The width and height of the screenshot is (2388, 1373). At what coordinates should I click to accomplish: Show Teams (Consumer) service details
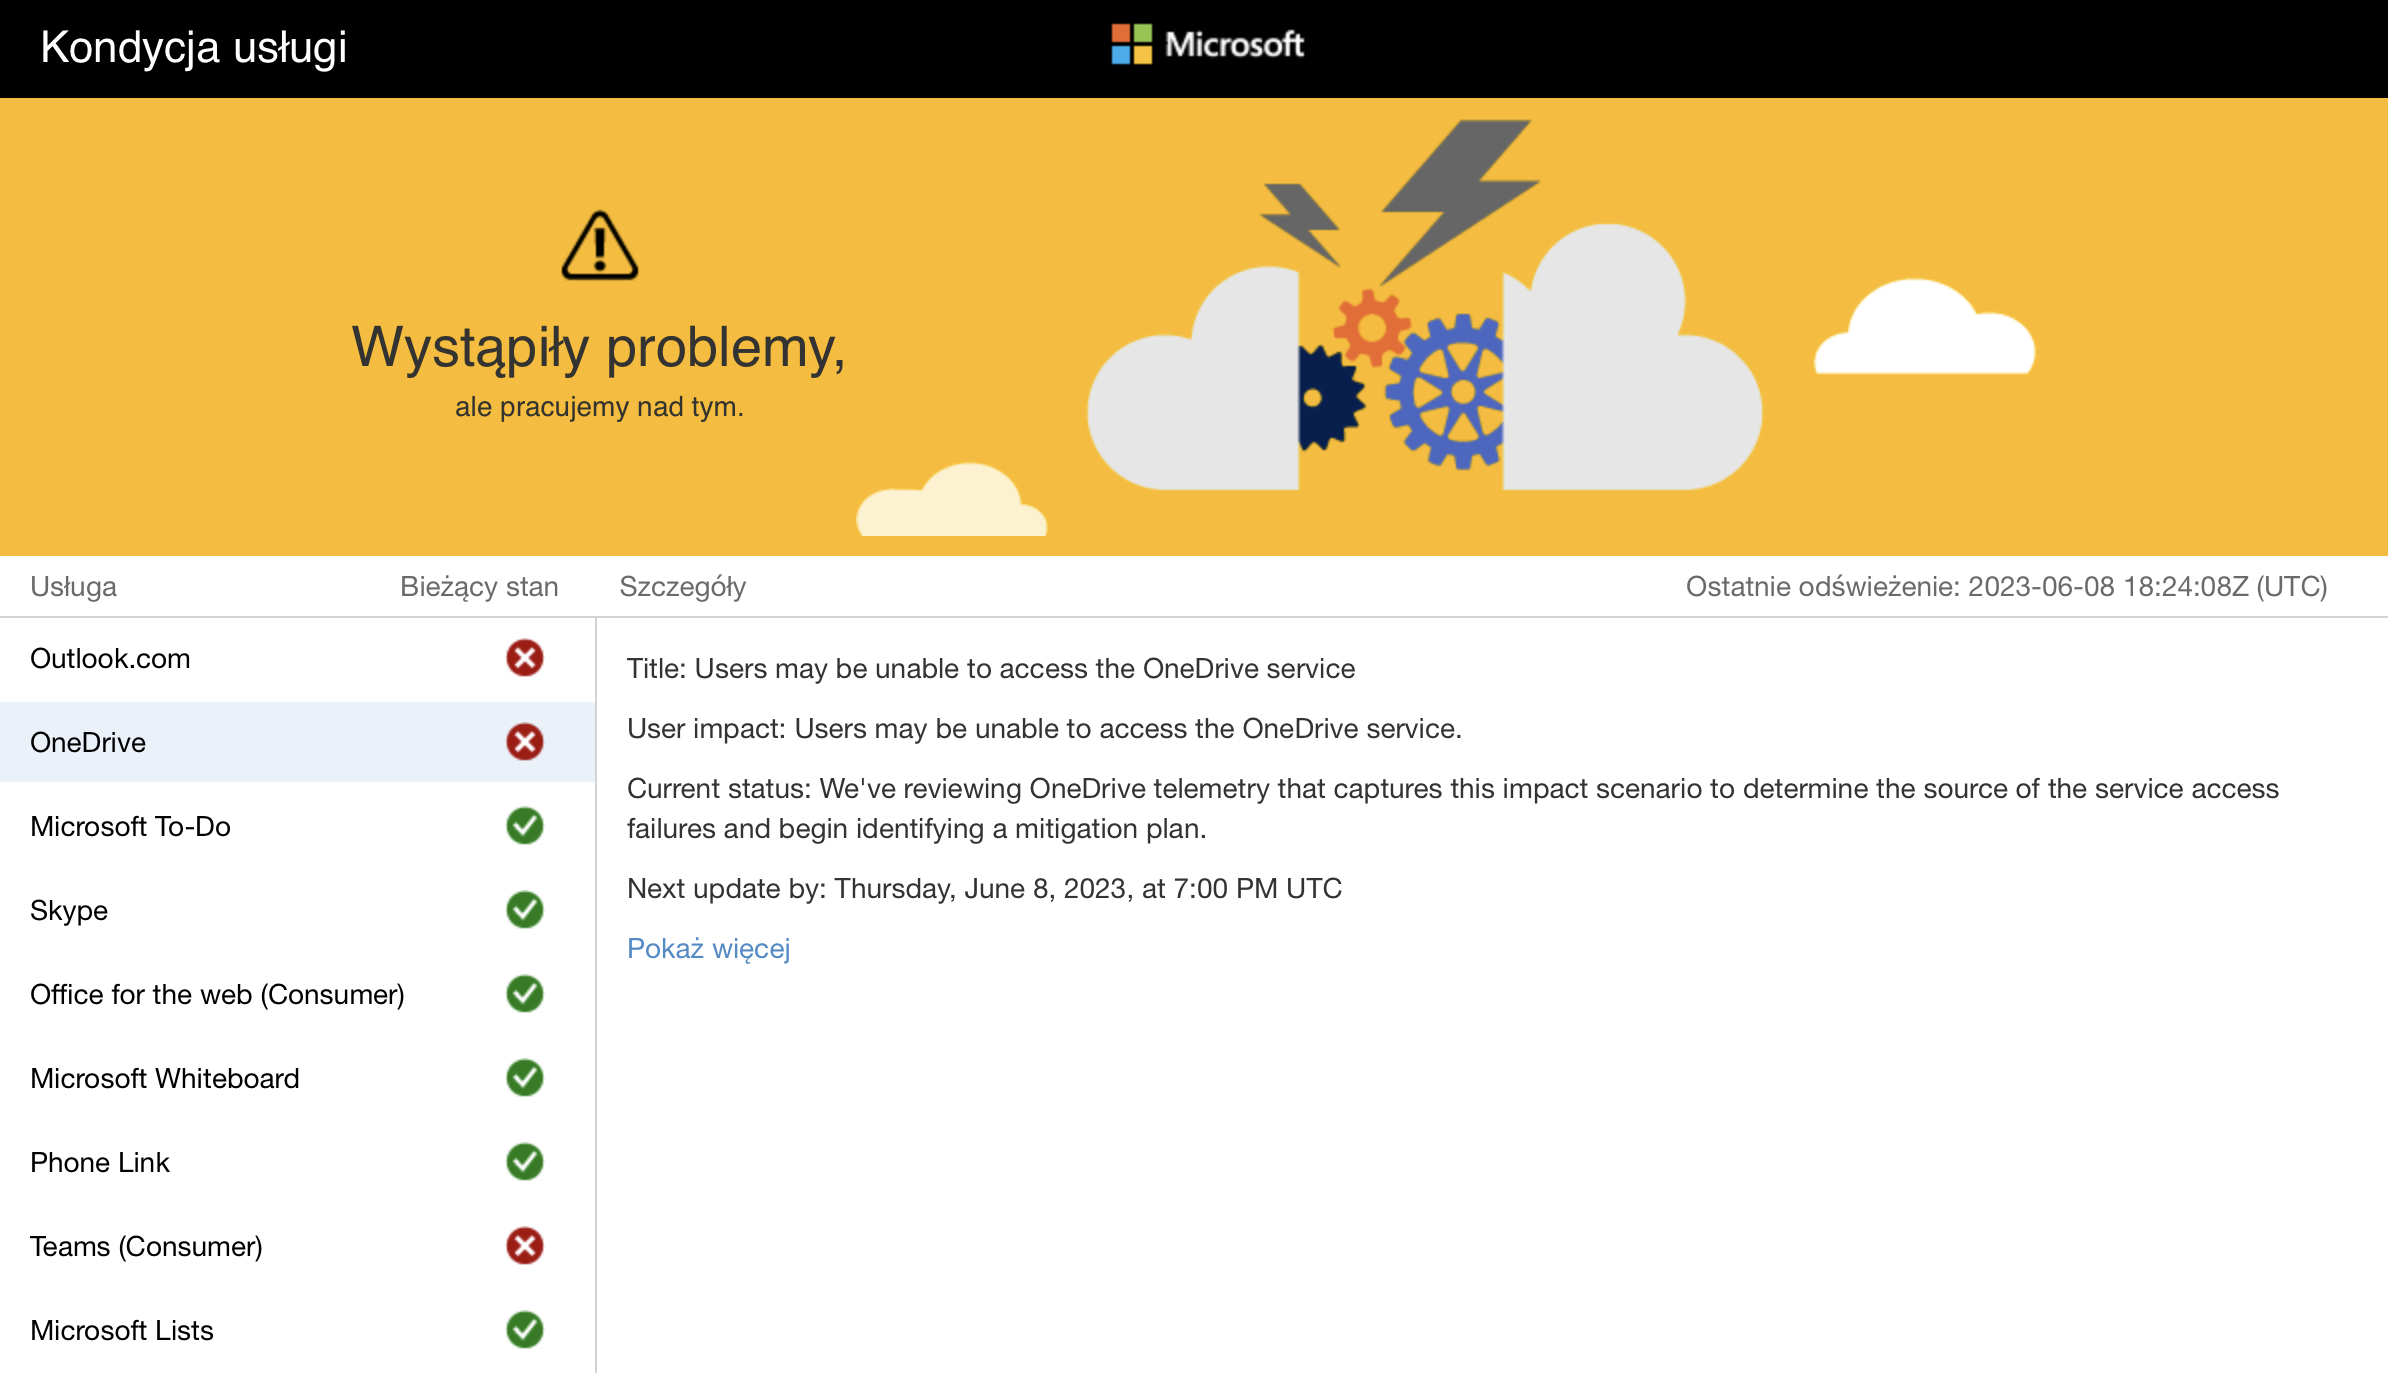146,1247
